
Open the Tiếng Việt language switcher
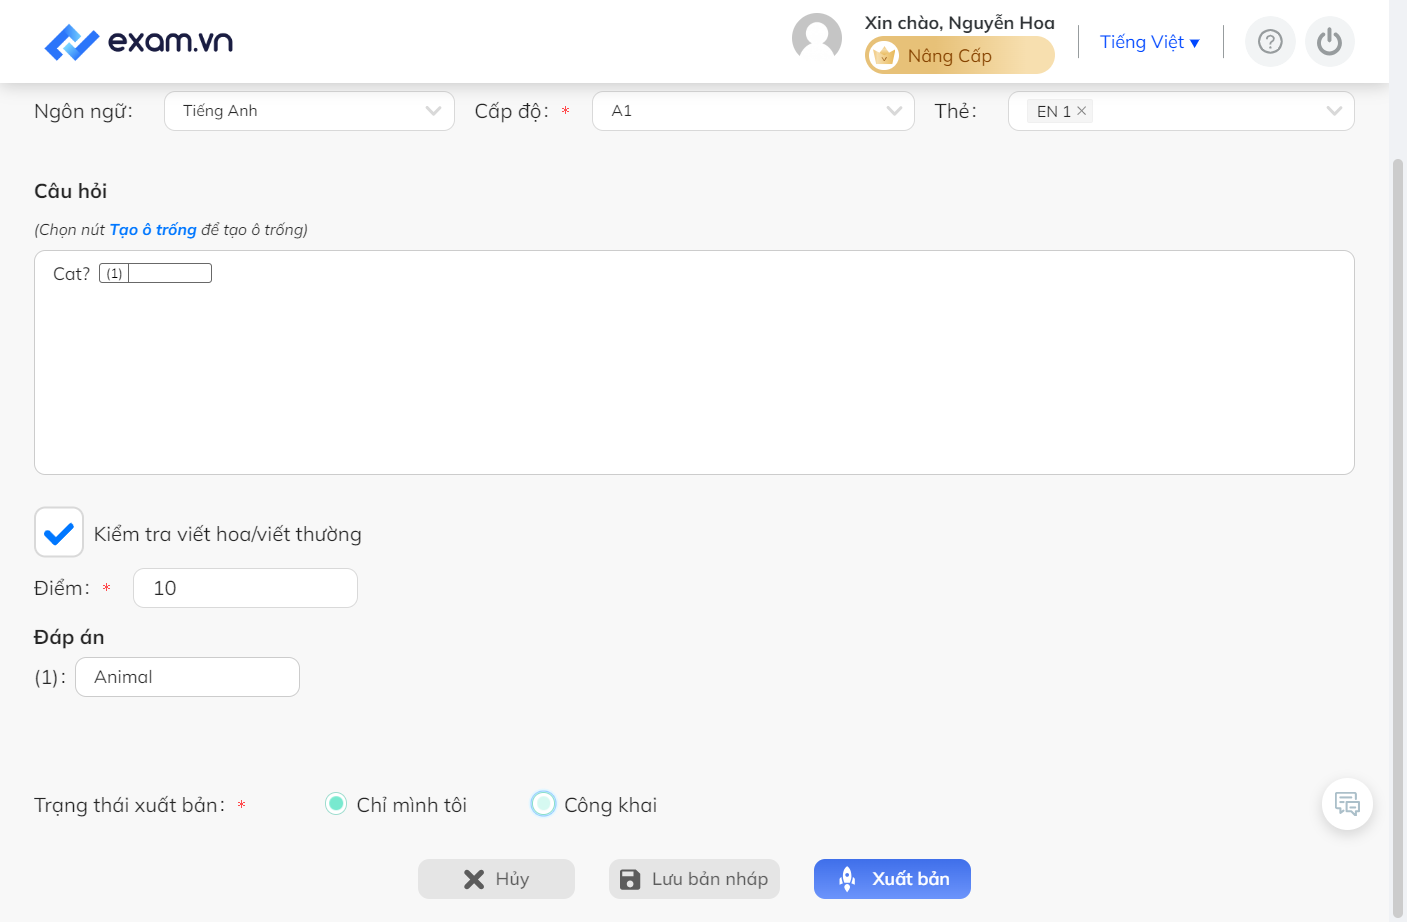[1150, 42]
